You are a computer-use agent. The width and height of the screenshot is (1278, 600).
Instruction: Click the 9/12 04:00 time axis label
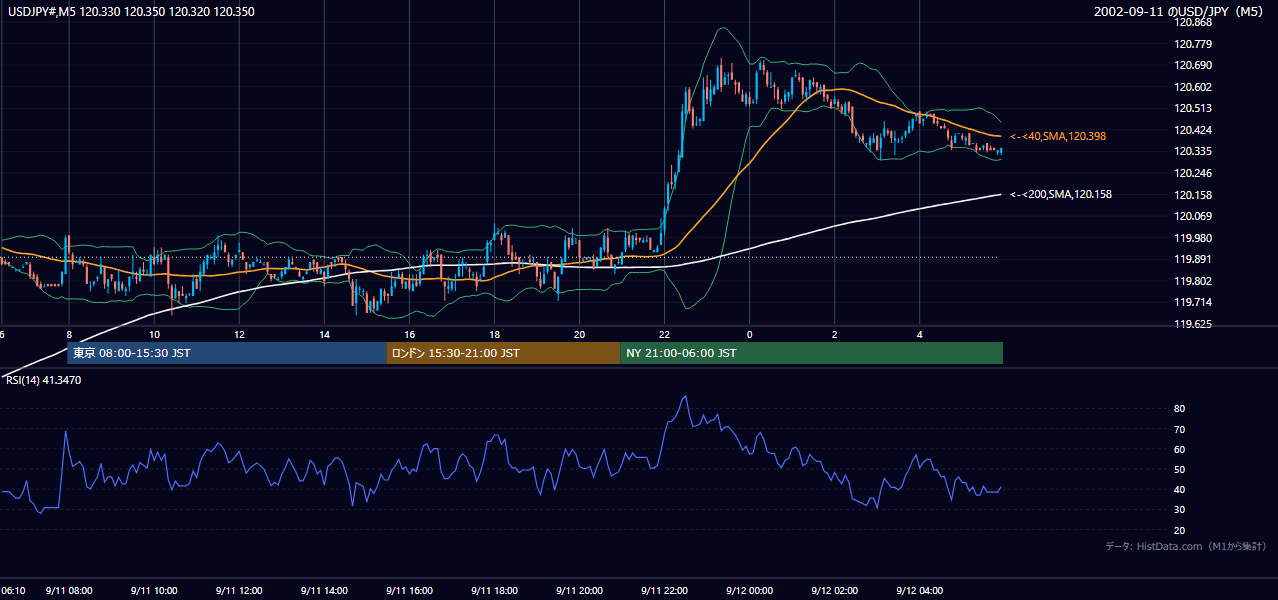click(920, 591)
